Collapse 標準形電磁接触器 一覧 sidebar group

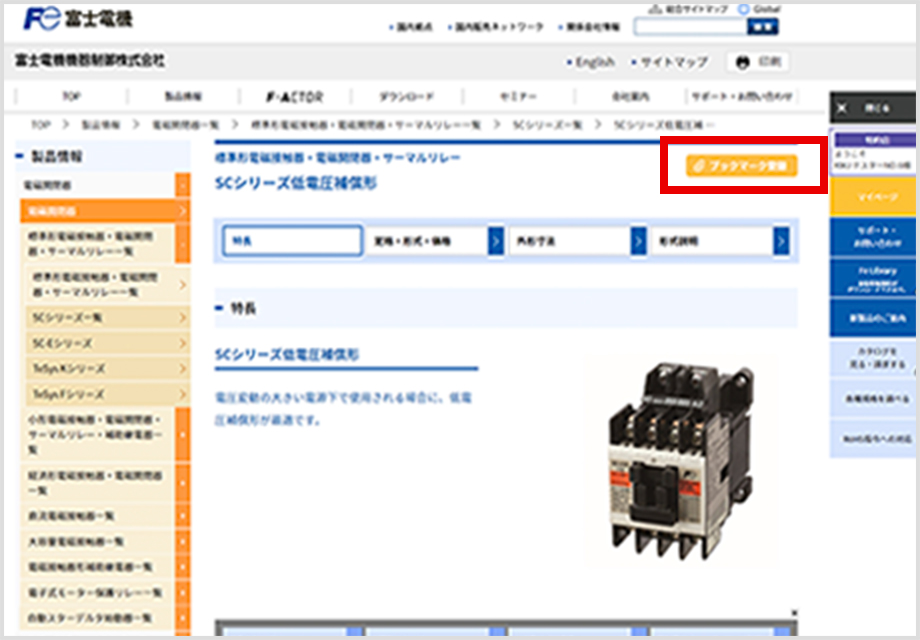coord(183,244)
